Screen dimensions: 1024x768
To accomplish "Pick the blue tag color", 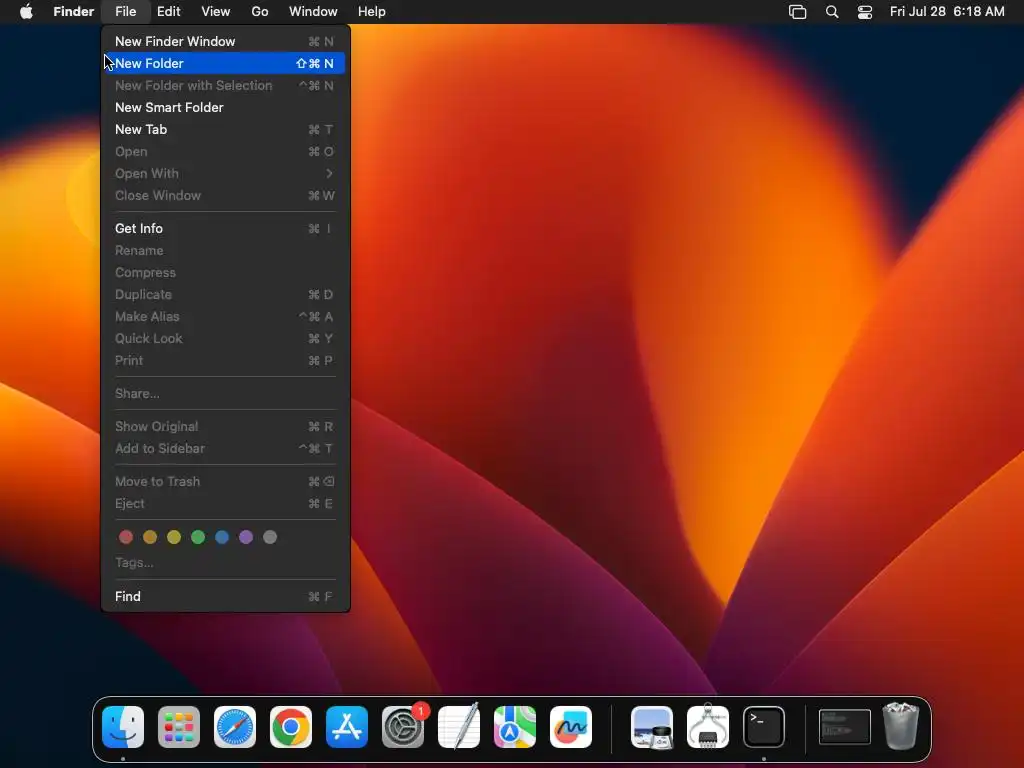I will click(222, 537).
